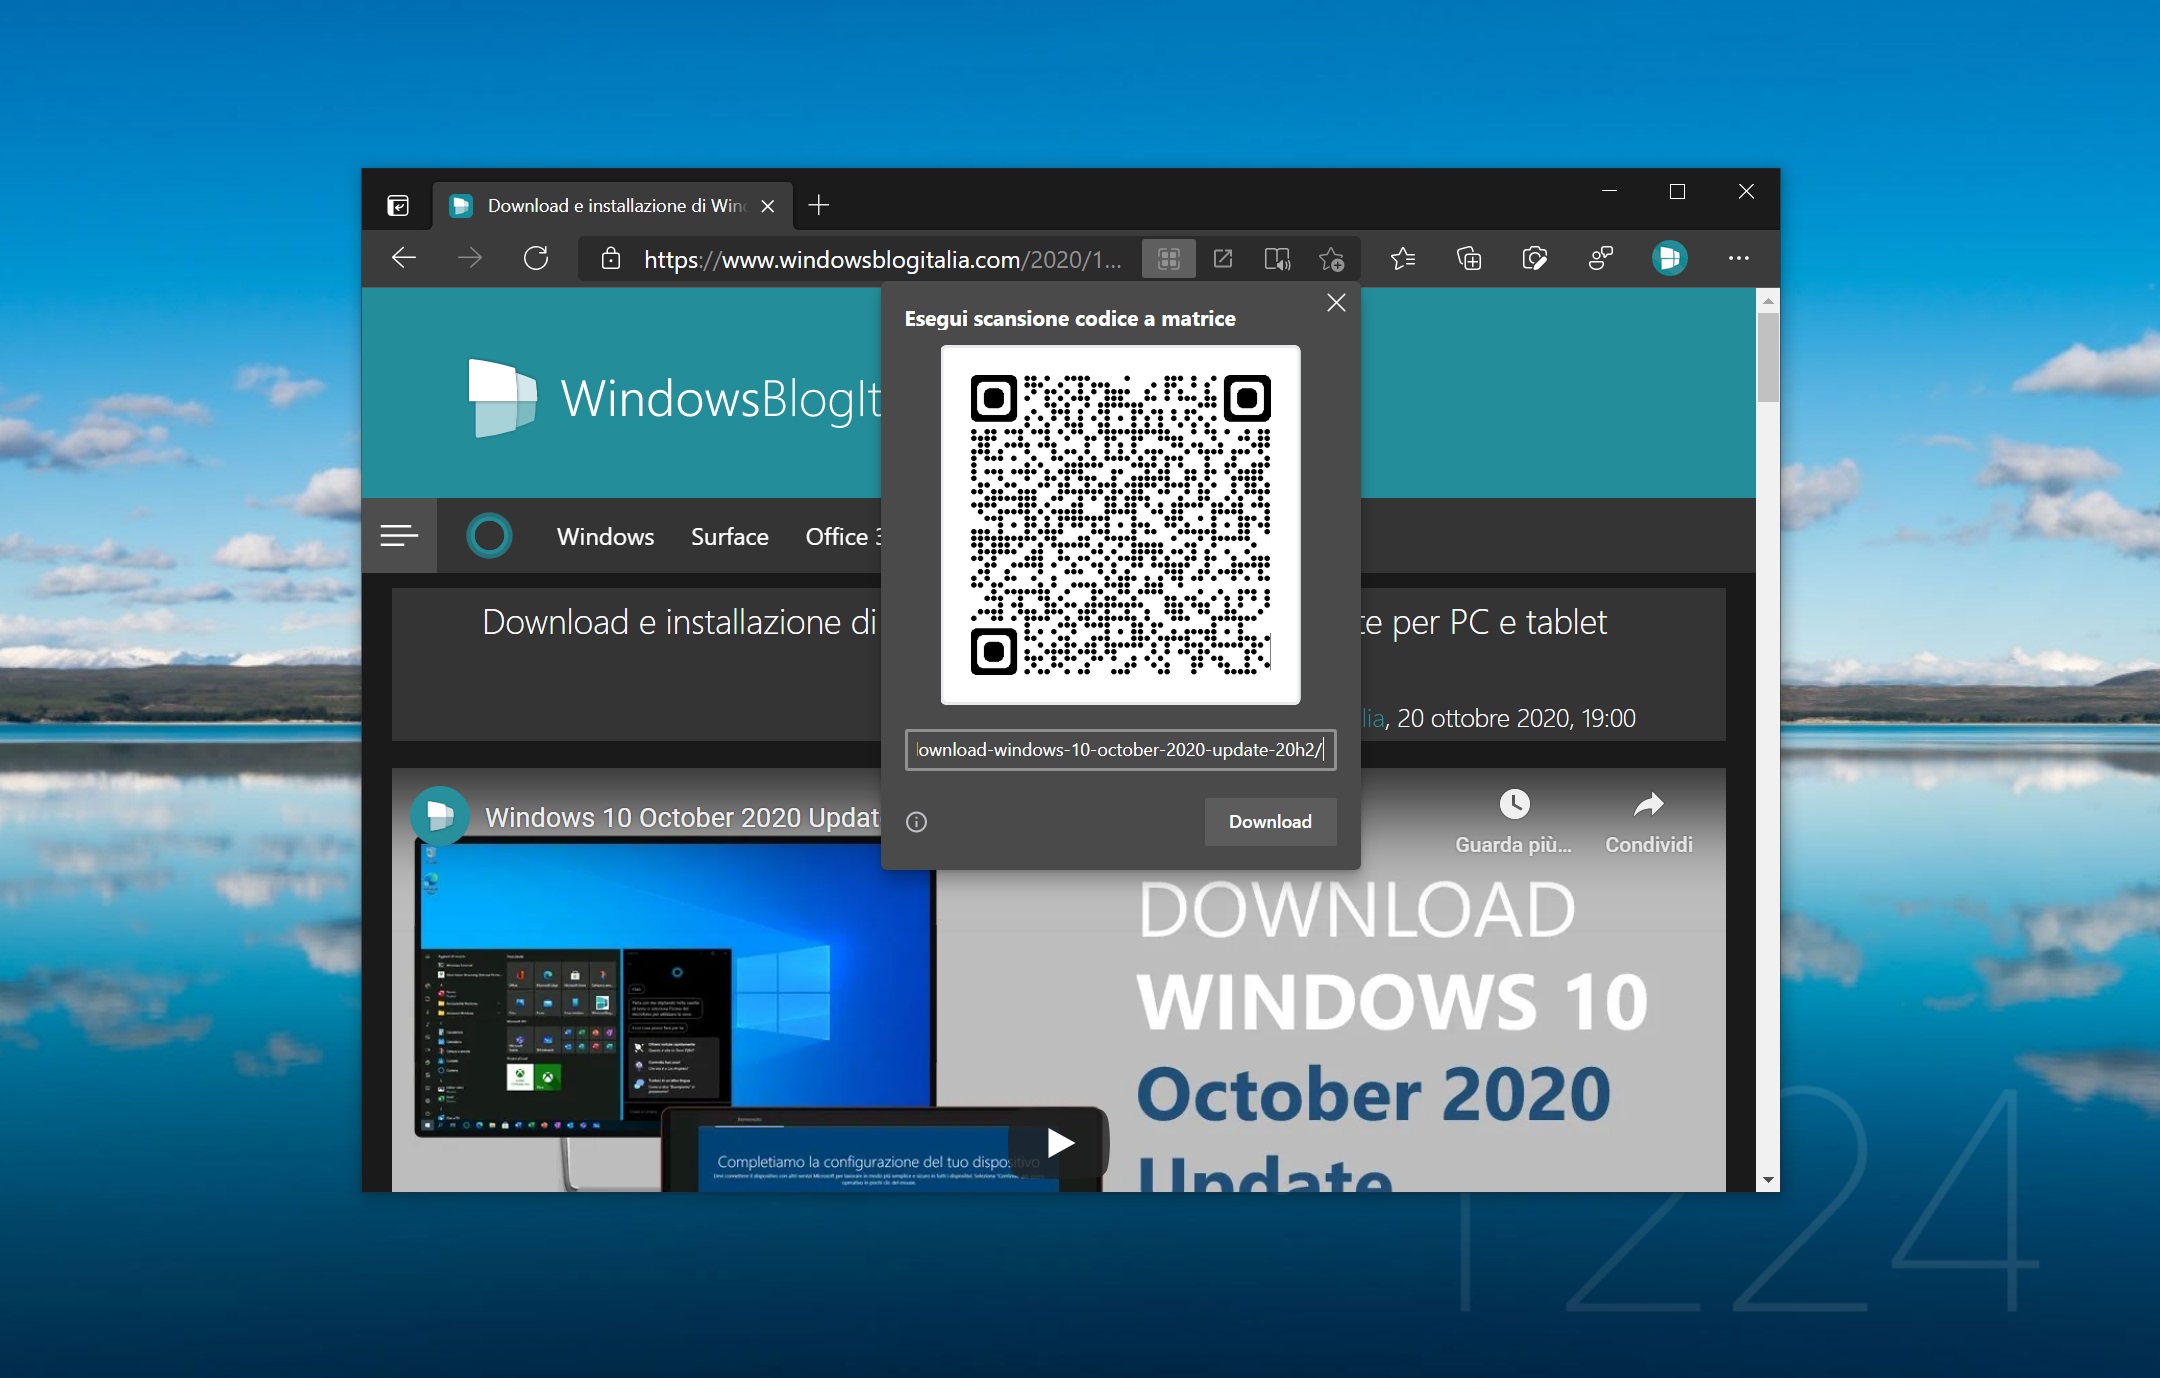Click the URL field in QR popup

pos(1120,749)
